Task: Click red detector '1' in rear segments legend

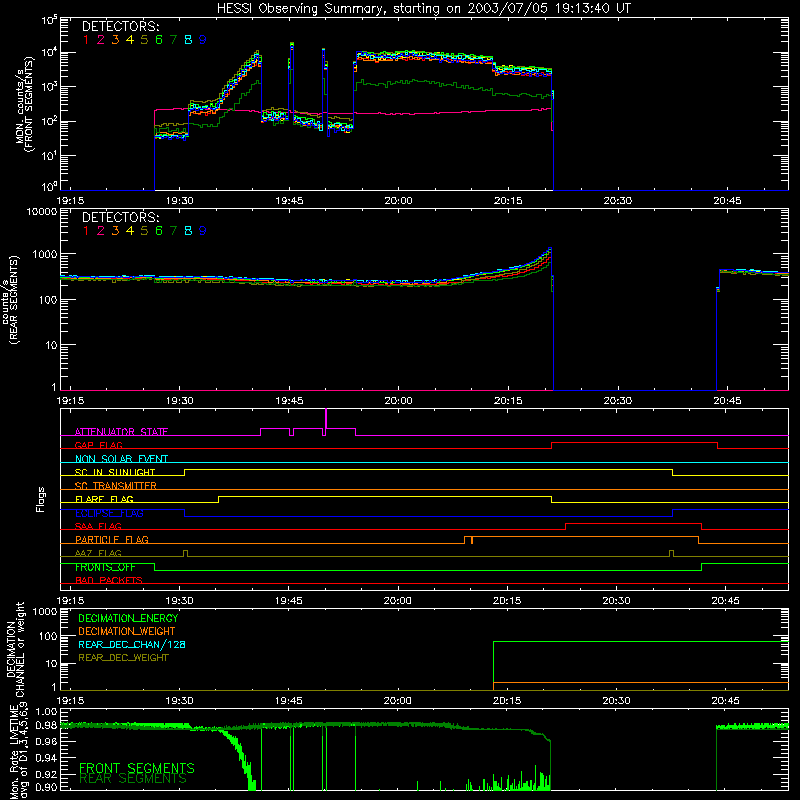Action: [86, 231]
